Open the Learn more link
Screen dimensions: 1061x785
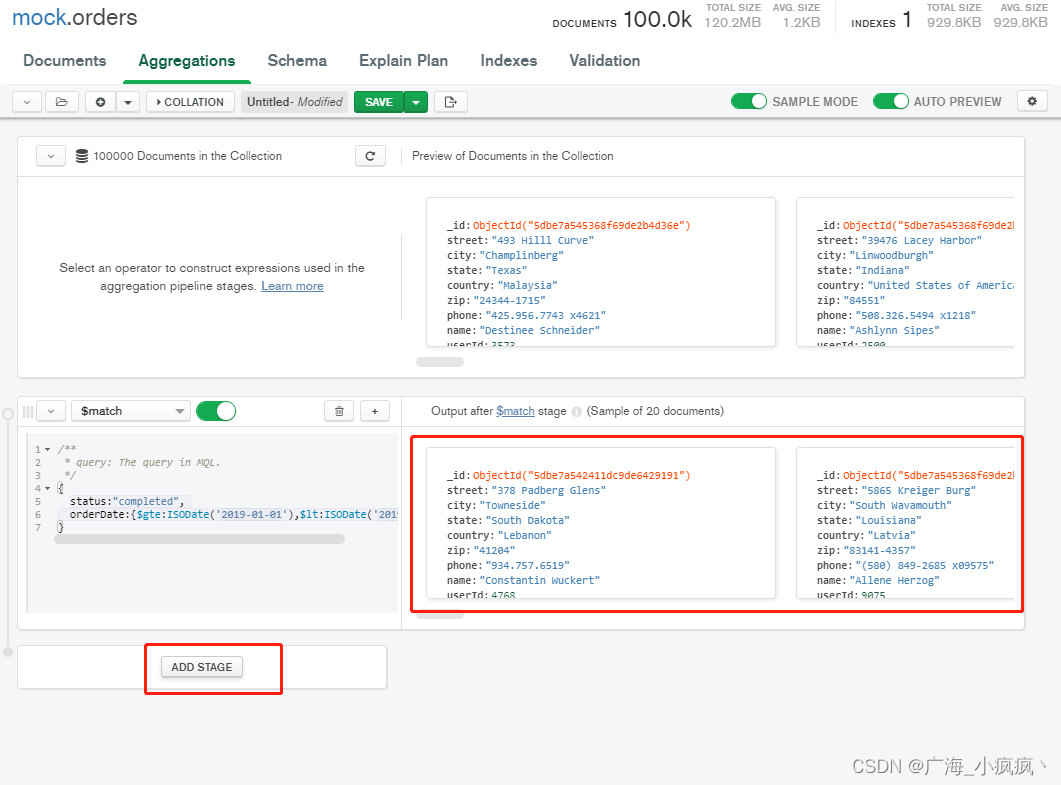click(x=292, y=286)
